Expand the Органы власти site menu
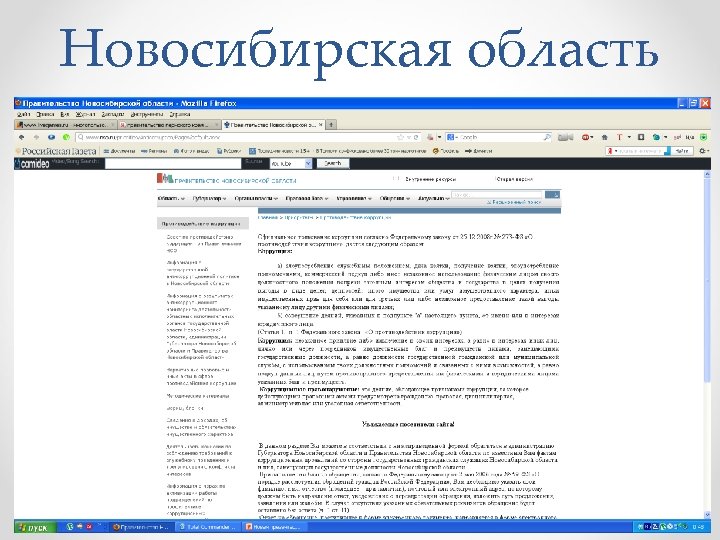Screen dimensions: 720x540 (256, 198)
